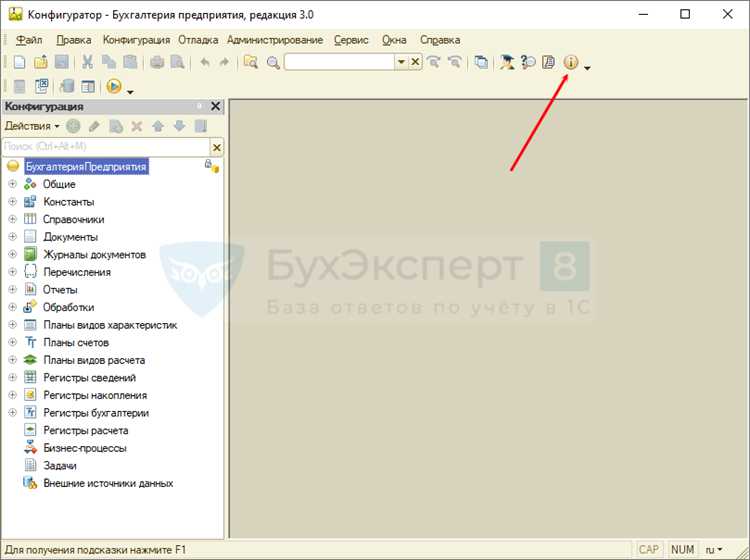This screenshot has width=750, height=560.
Task: Click the Add object icon in panel
Action: [73, 126]
